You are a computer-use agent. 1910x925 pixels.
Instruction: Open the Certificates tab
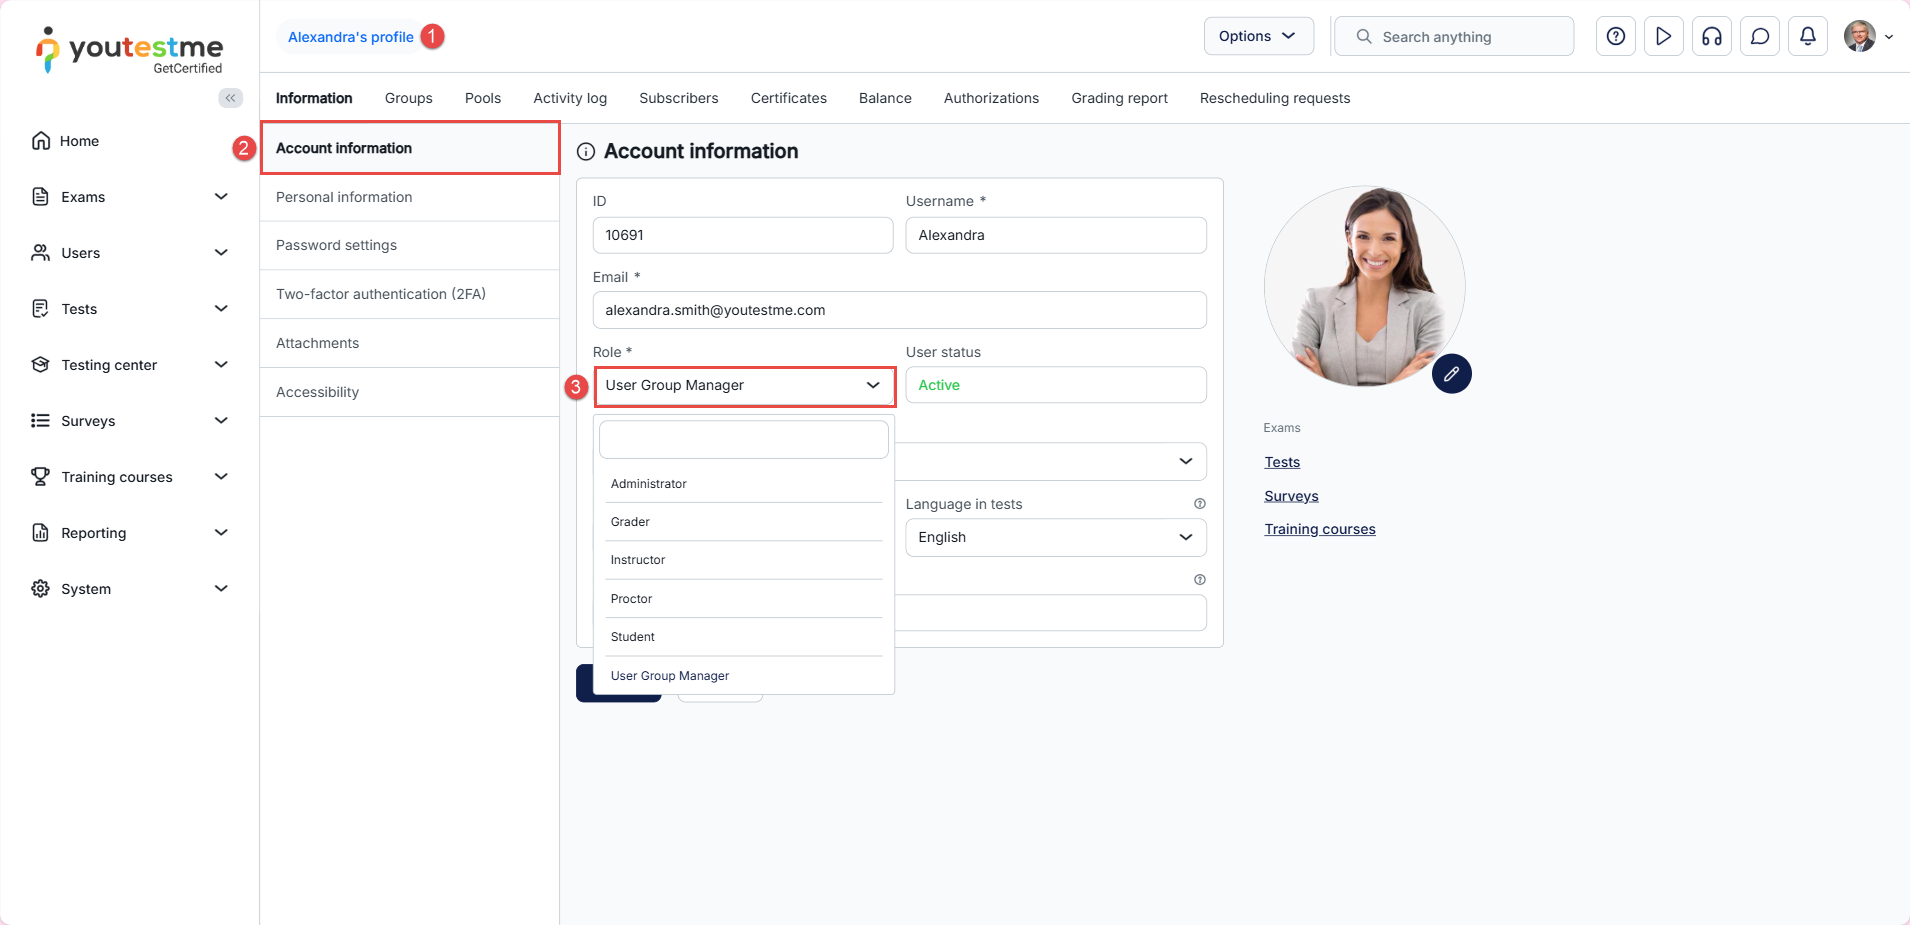[788, 98]
